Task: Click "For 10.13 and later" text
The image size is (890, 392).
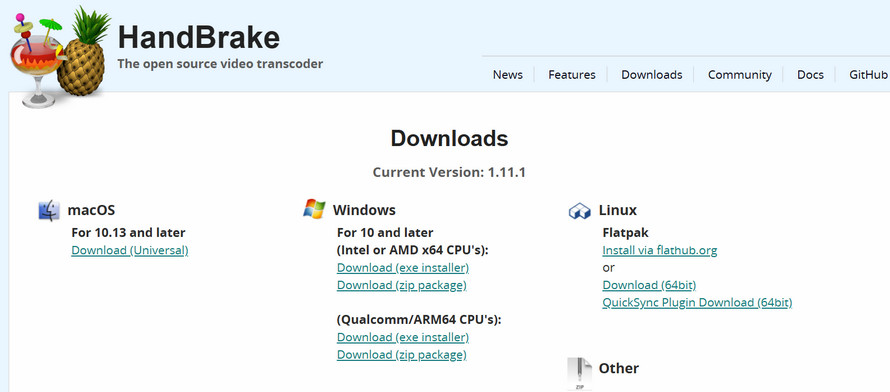Action: click(128, 233)
